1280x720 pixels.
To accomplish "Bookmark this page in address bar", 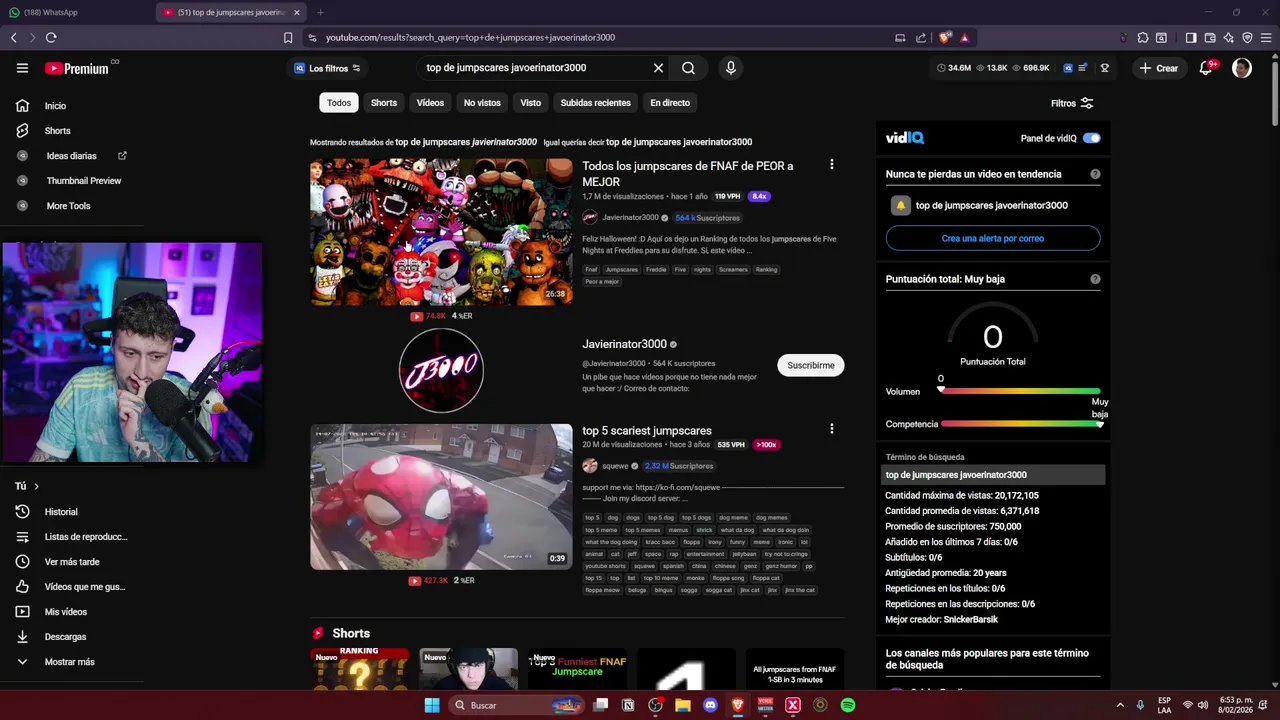I will pyautogui.click(x=288, y=38).
